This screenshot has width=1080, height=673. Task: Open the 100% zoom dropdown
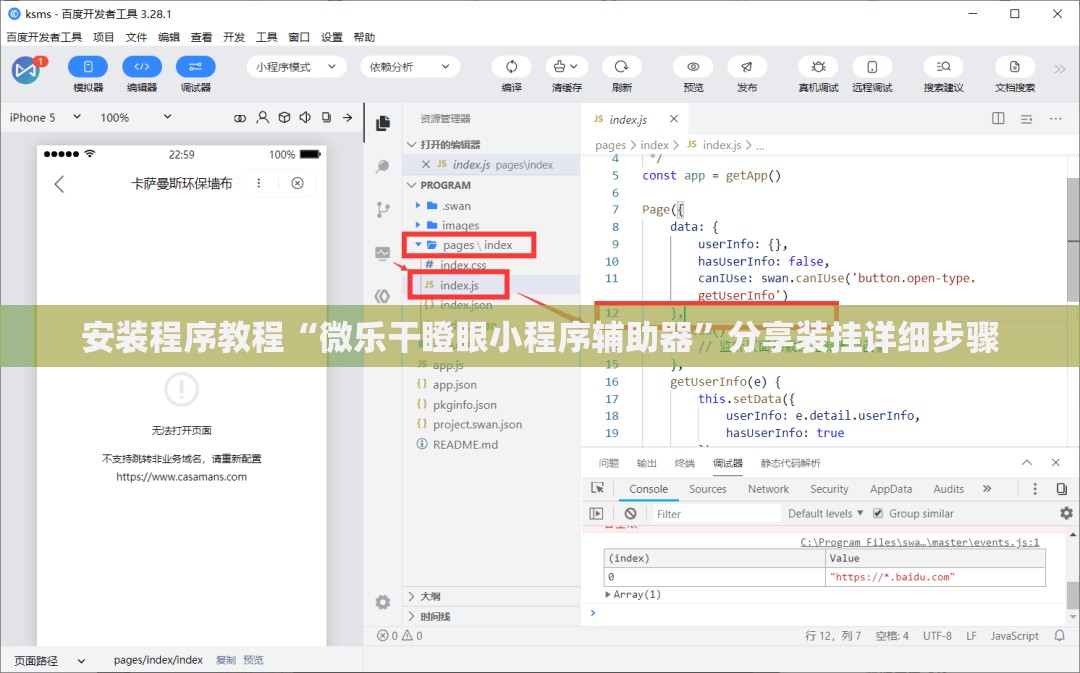[136, 118]
